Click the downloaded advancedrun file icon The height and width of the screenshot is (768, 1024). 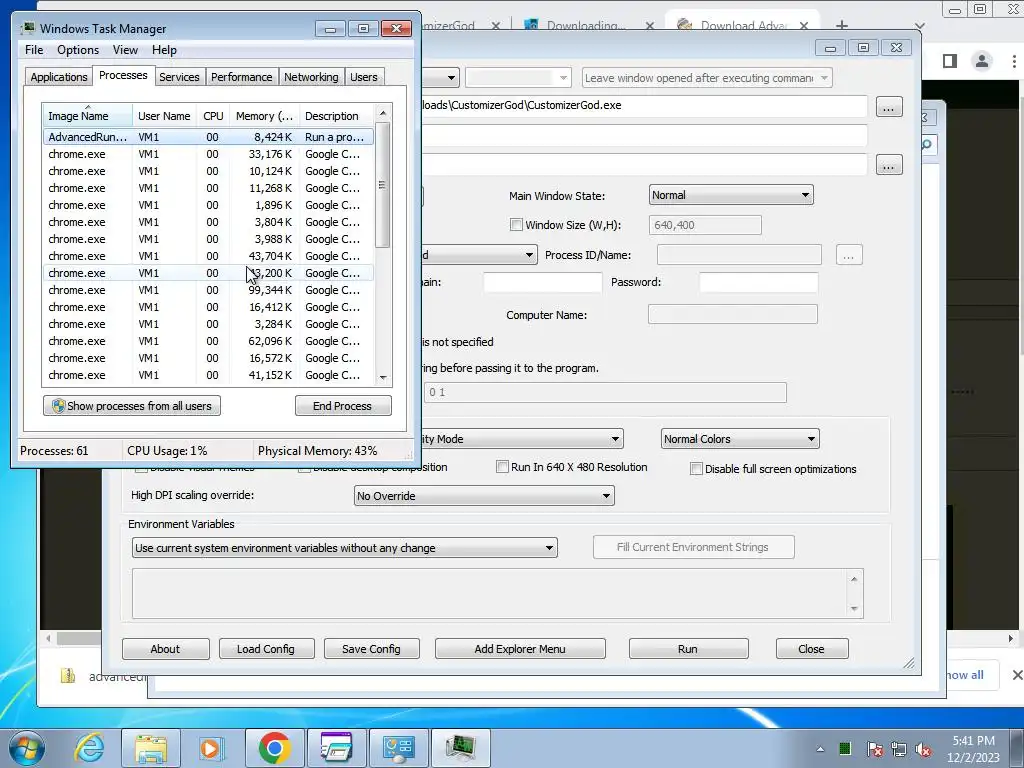coord(67,676)
